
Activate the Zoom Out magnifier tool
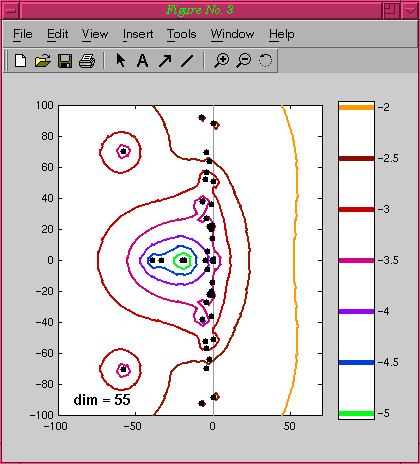coord(244,61)
